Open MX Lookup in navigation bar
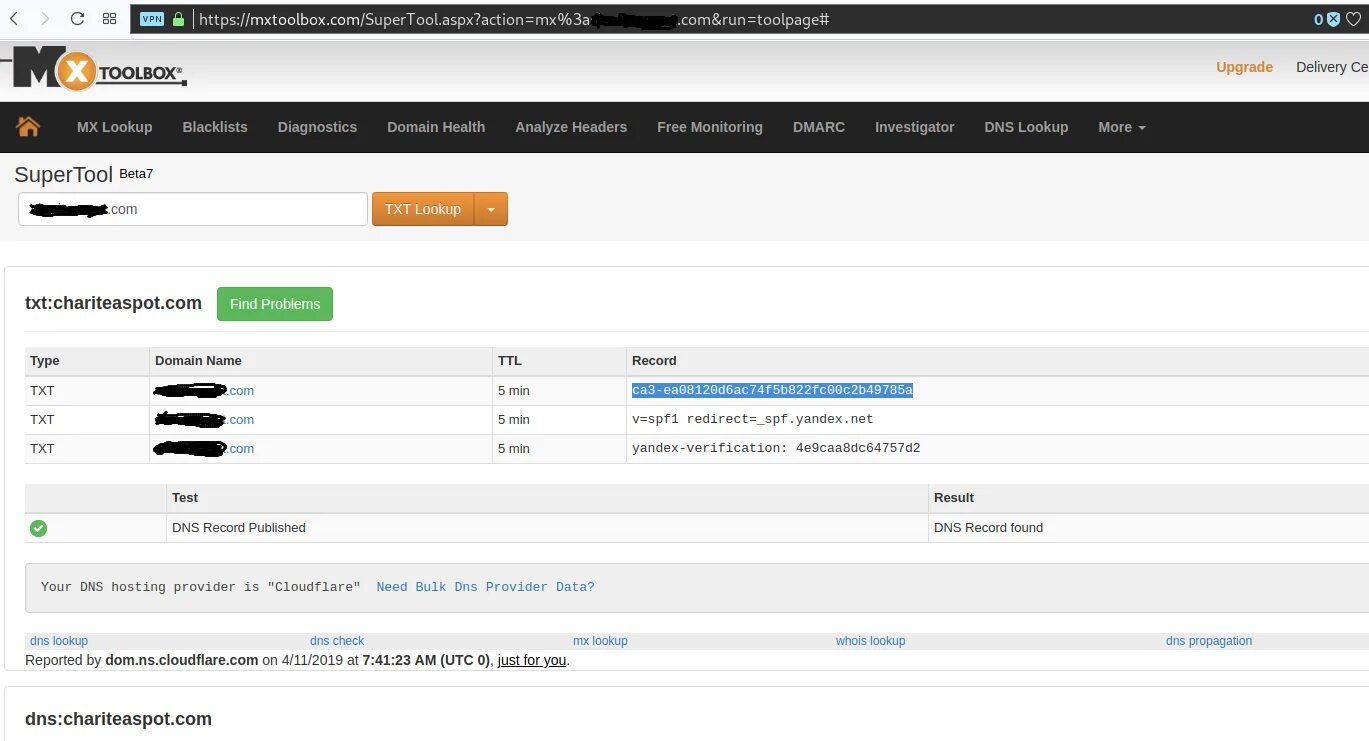The width and height of the screenshot is (1369, 741). pyautogui.click(x=114, y=127)
